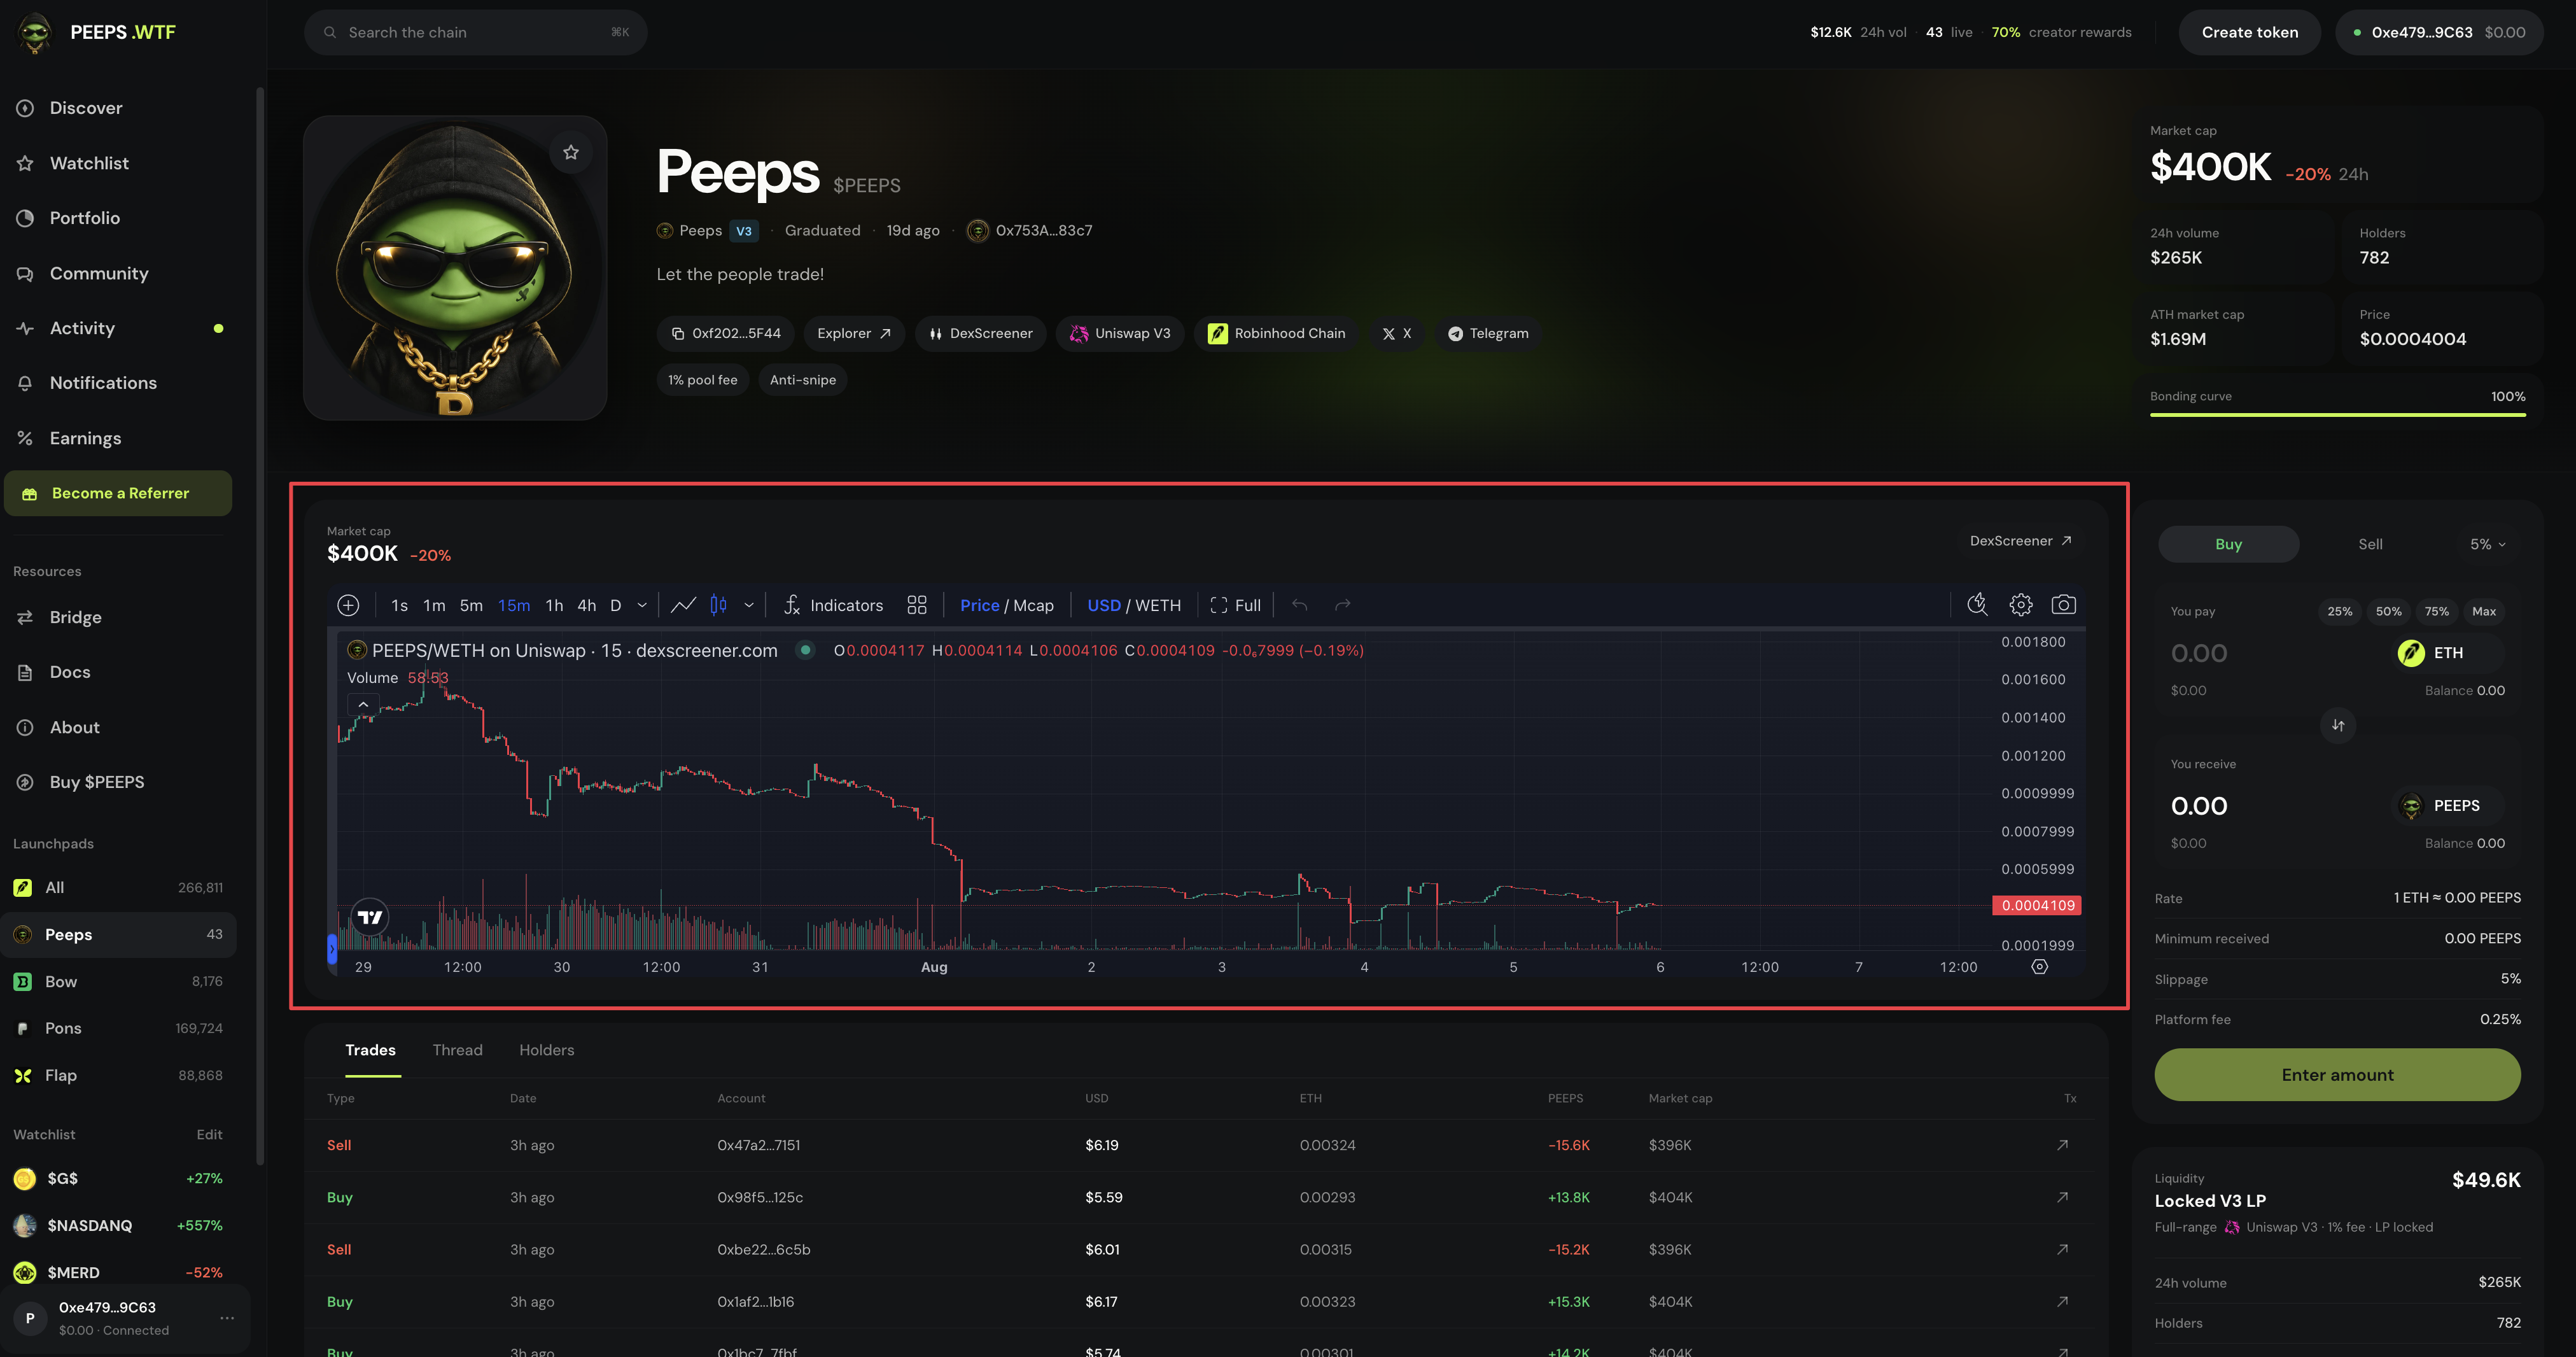Select the Buy side in trade panel
The image size is (2576, 1357).
click(x=2228, y=544)
